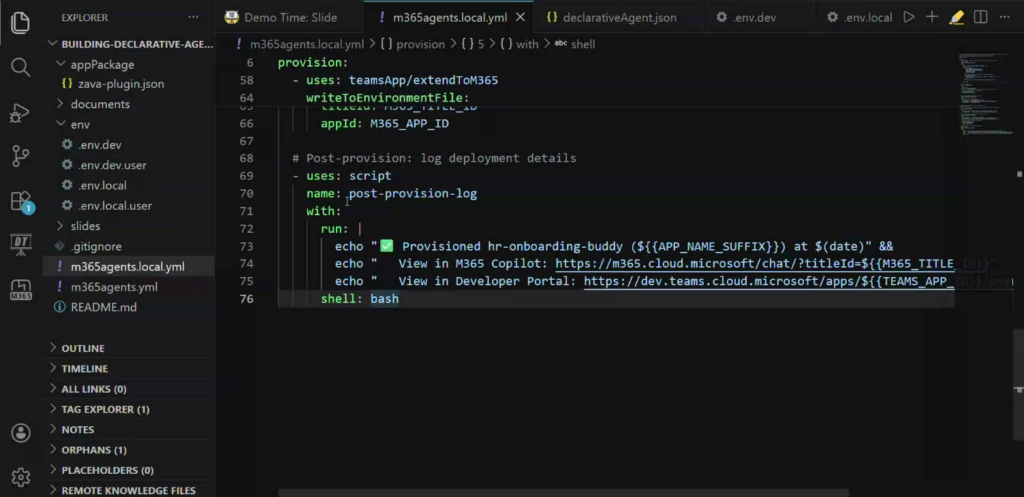The image size is (1024, 497).
Task: Expand the documents folder
Action: 99,104
